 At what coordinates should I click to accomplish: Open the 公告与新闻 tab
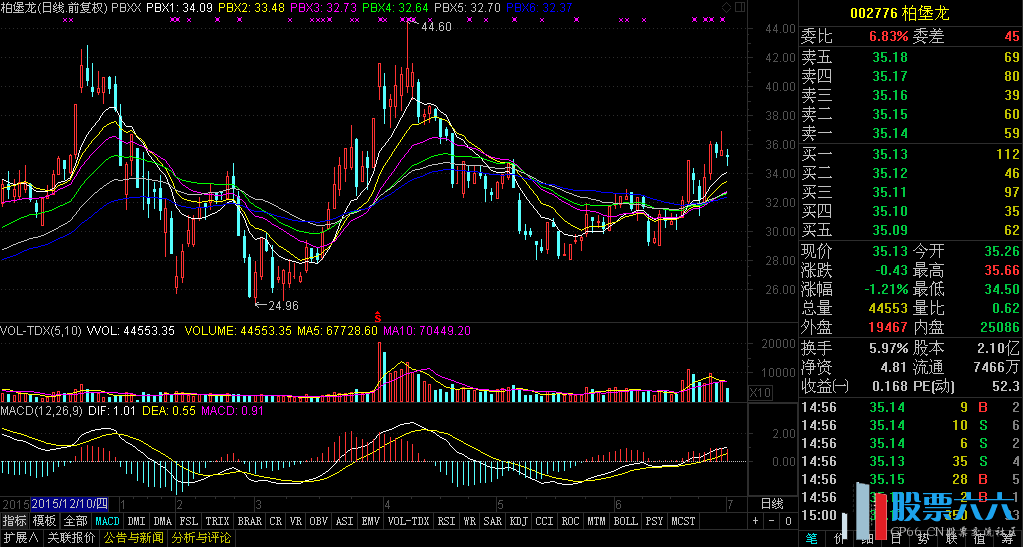pos(133,537)
